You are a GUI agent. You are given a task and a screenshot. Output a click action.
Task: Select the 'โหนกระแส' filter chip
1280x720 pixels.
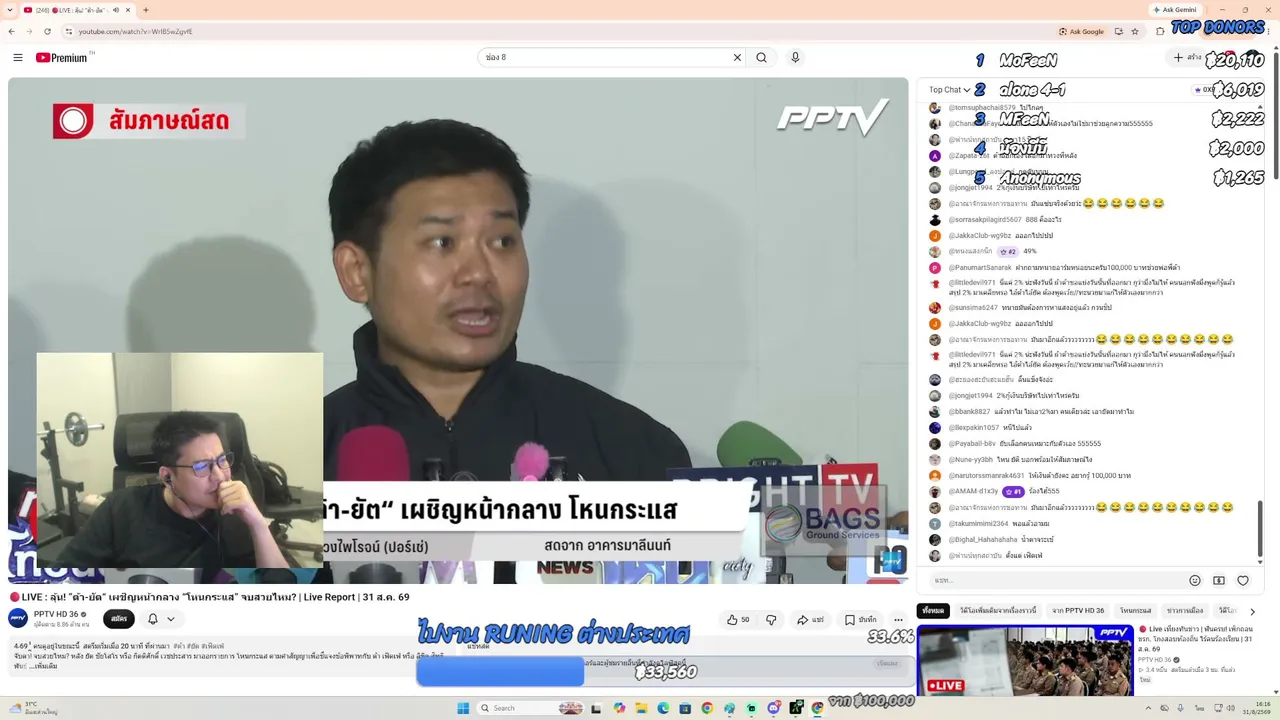[1135, 610]
